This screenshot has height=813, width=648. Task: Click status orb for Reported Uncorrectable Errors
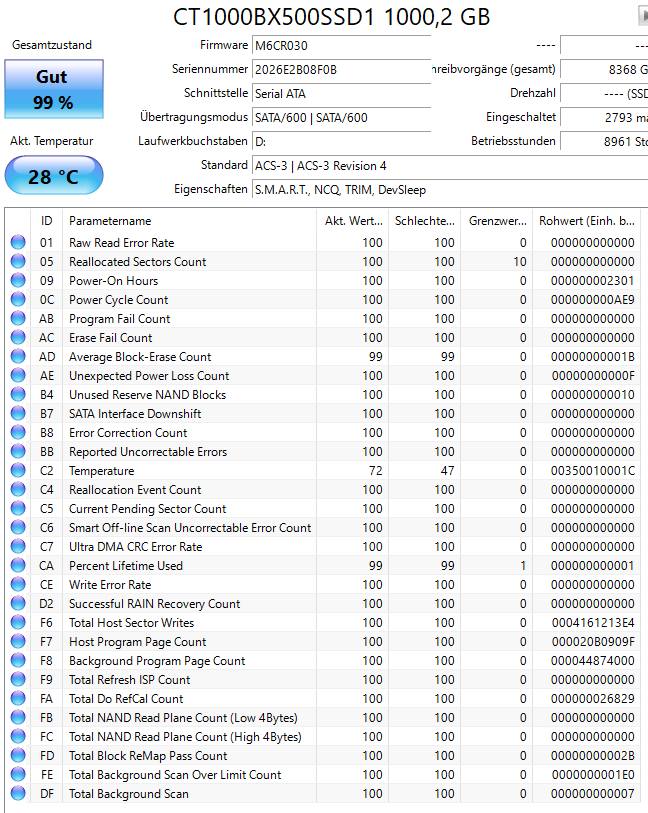(18, 452)
